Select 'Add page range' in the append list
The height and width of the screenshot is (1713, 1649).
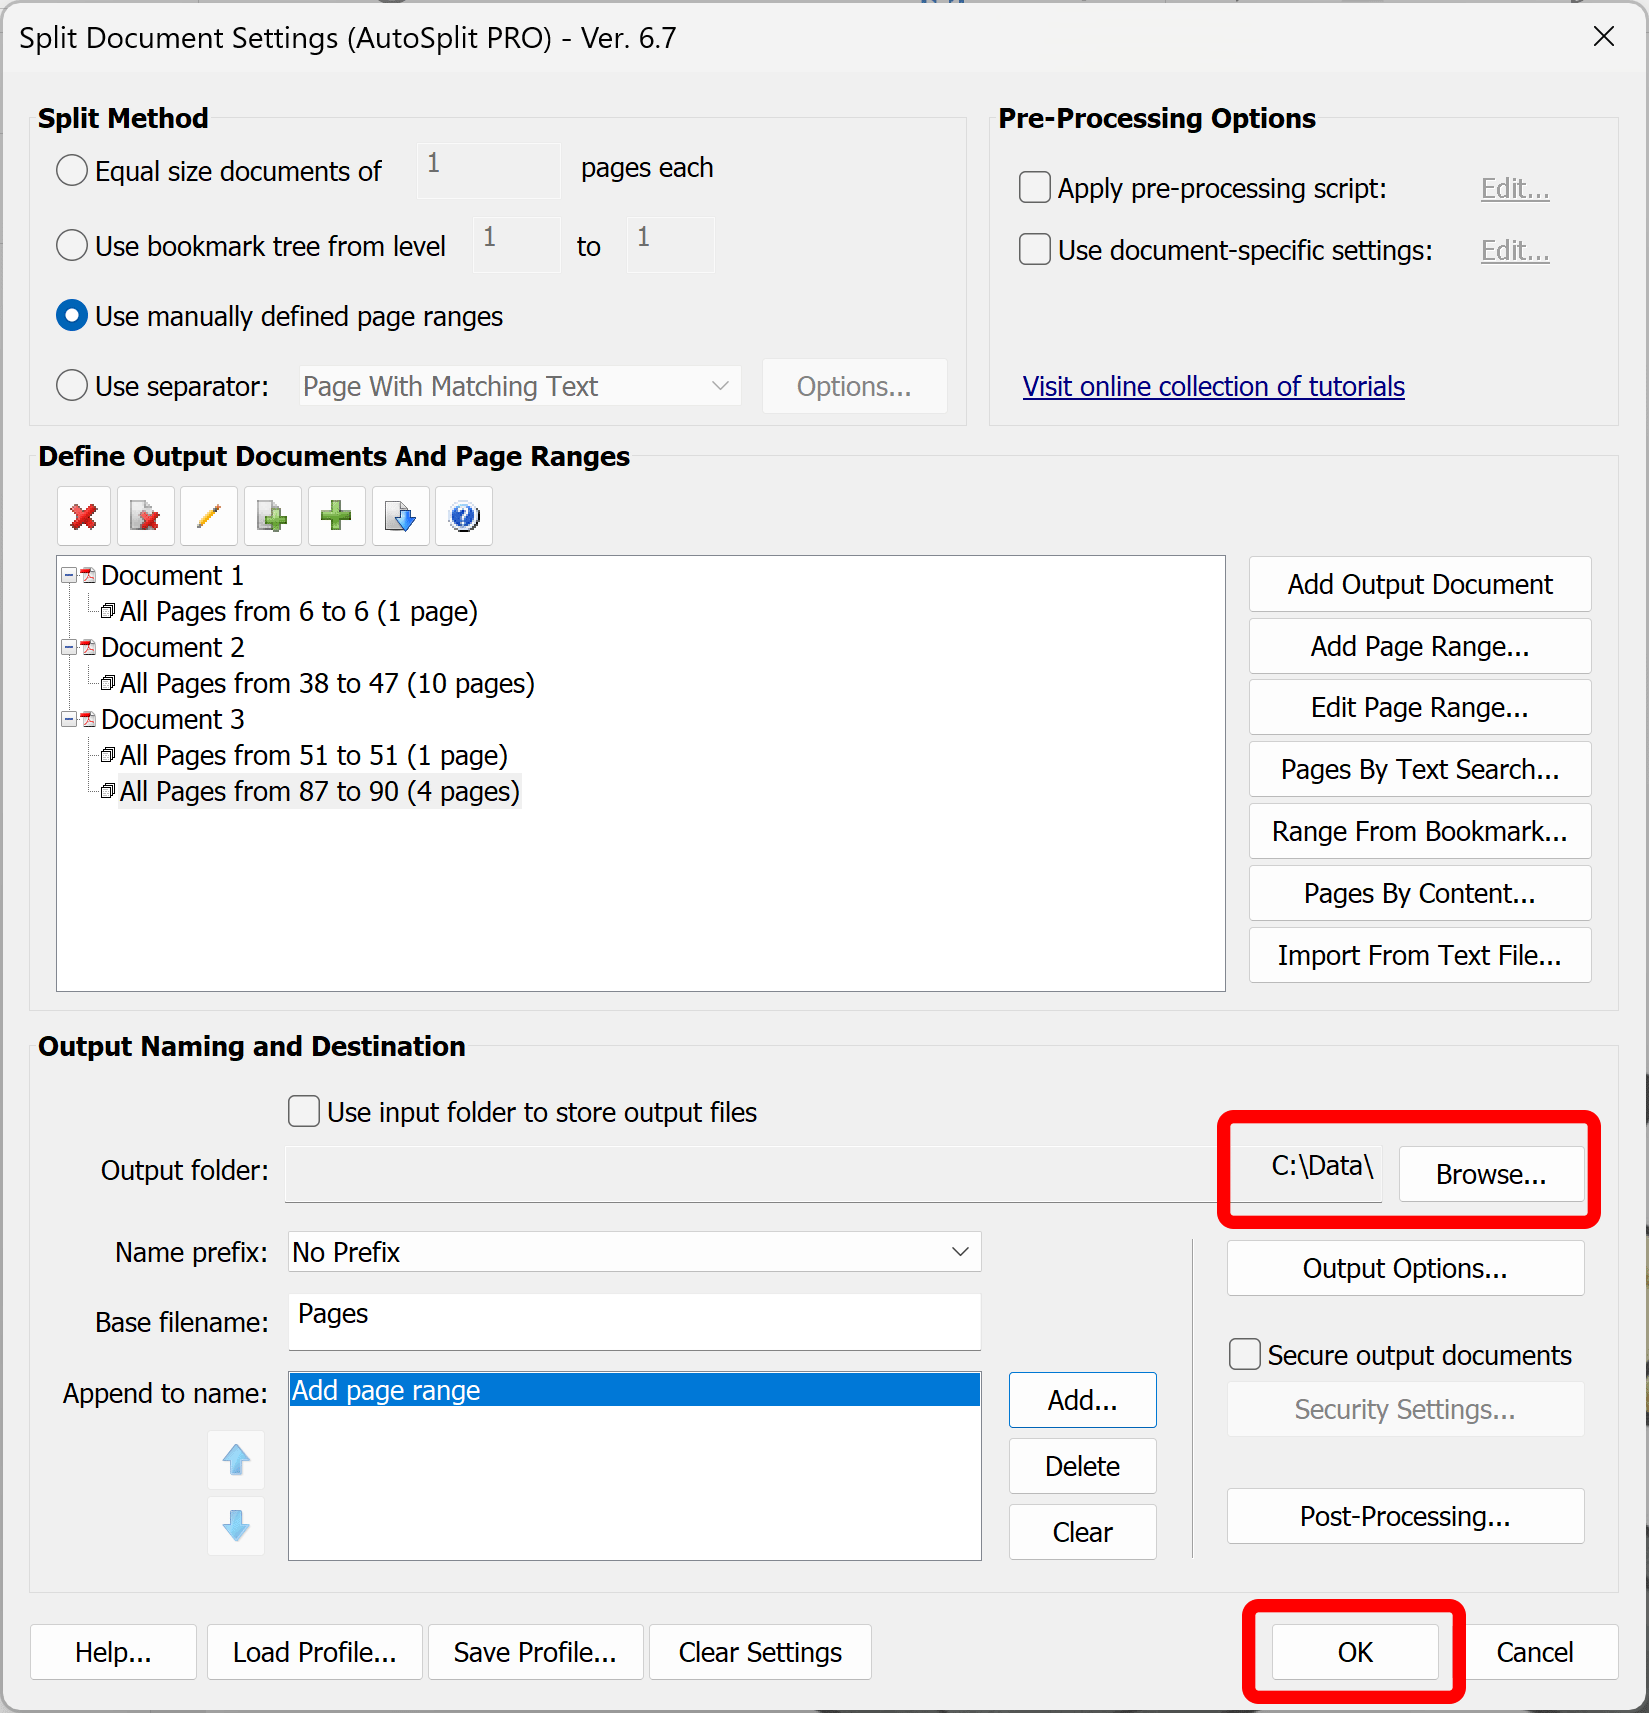635,1390
